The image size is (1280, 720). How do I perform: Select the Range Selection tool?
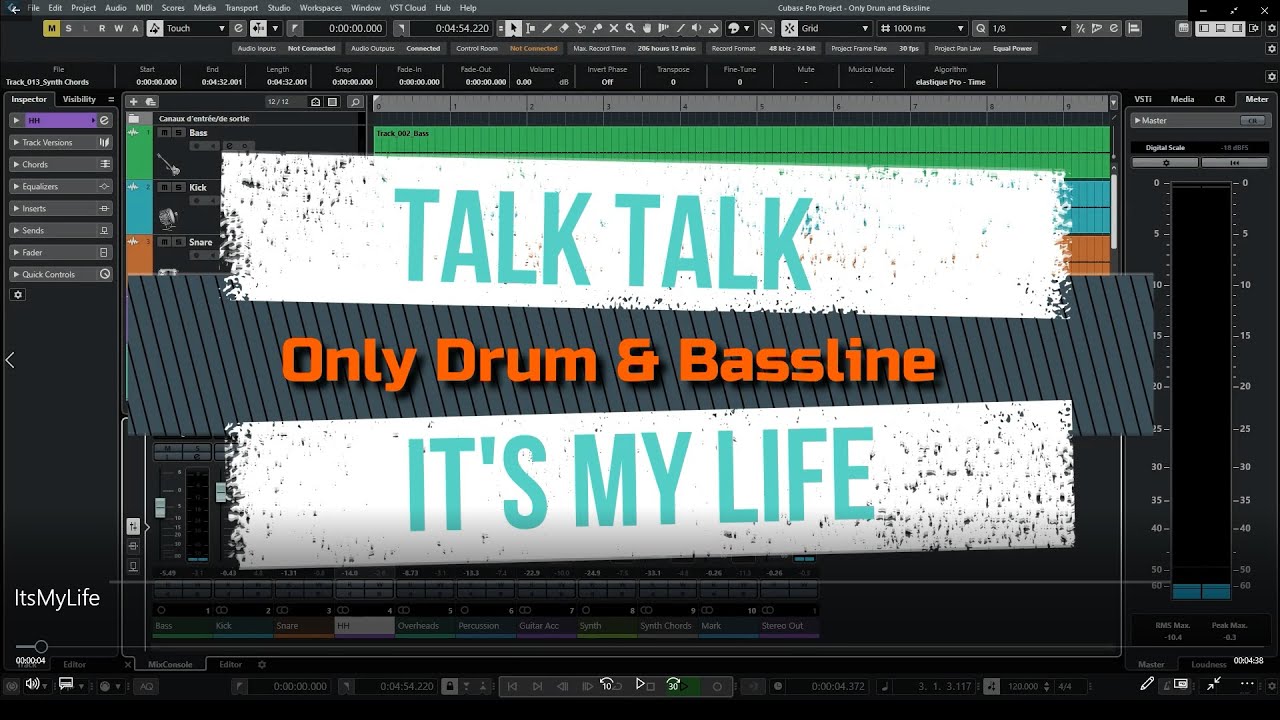click(x=530, y=28)
